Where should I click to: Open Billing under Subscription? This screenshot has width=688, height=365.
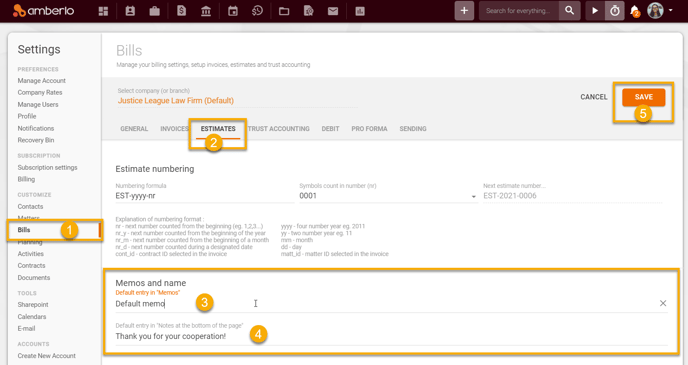click(26, 179)
